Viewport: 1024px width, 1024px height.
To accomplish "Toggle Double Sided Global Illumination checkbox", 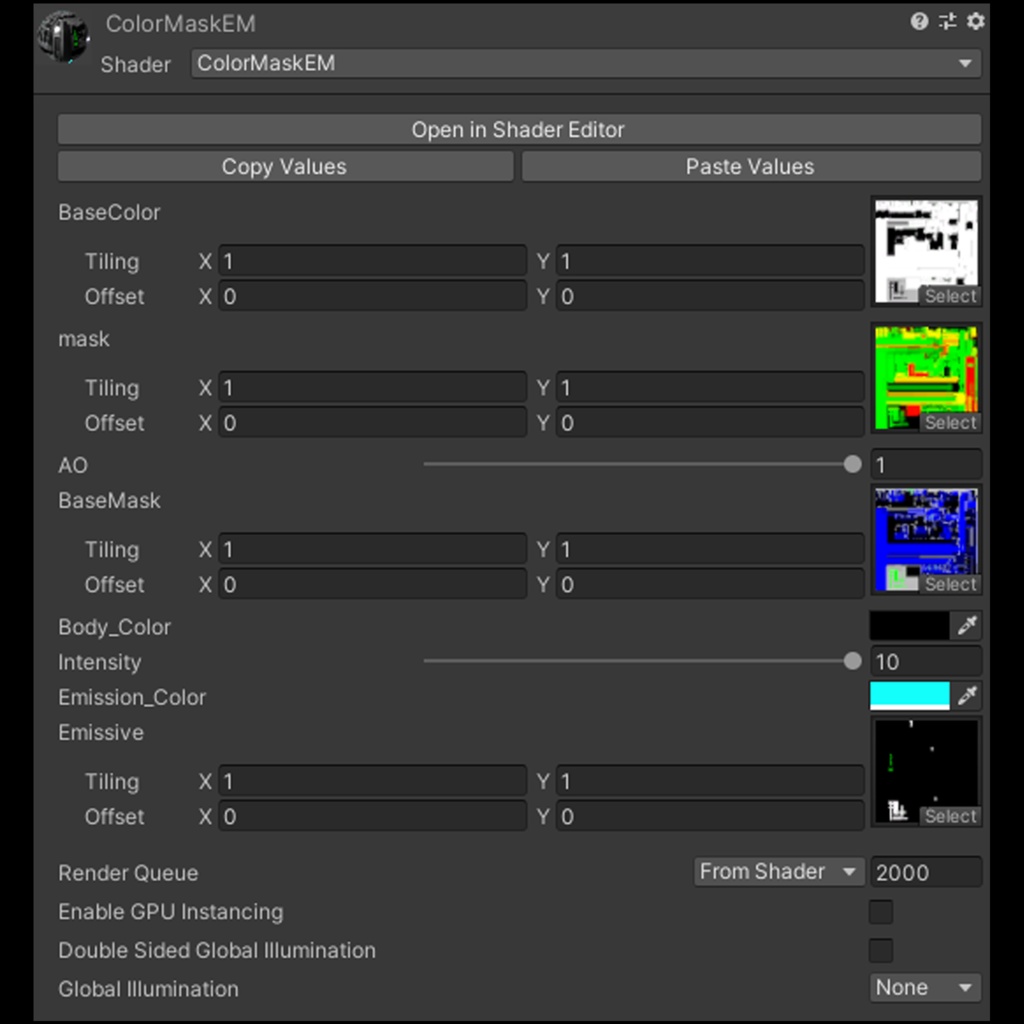I will 881,950.
